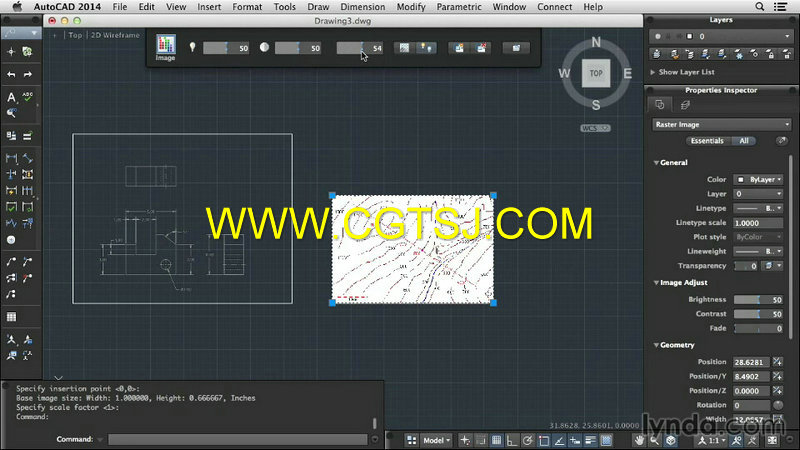
Task: Toggle Object Snap Tracking in status bar
Action: point(559,440)
